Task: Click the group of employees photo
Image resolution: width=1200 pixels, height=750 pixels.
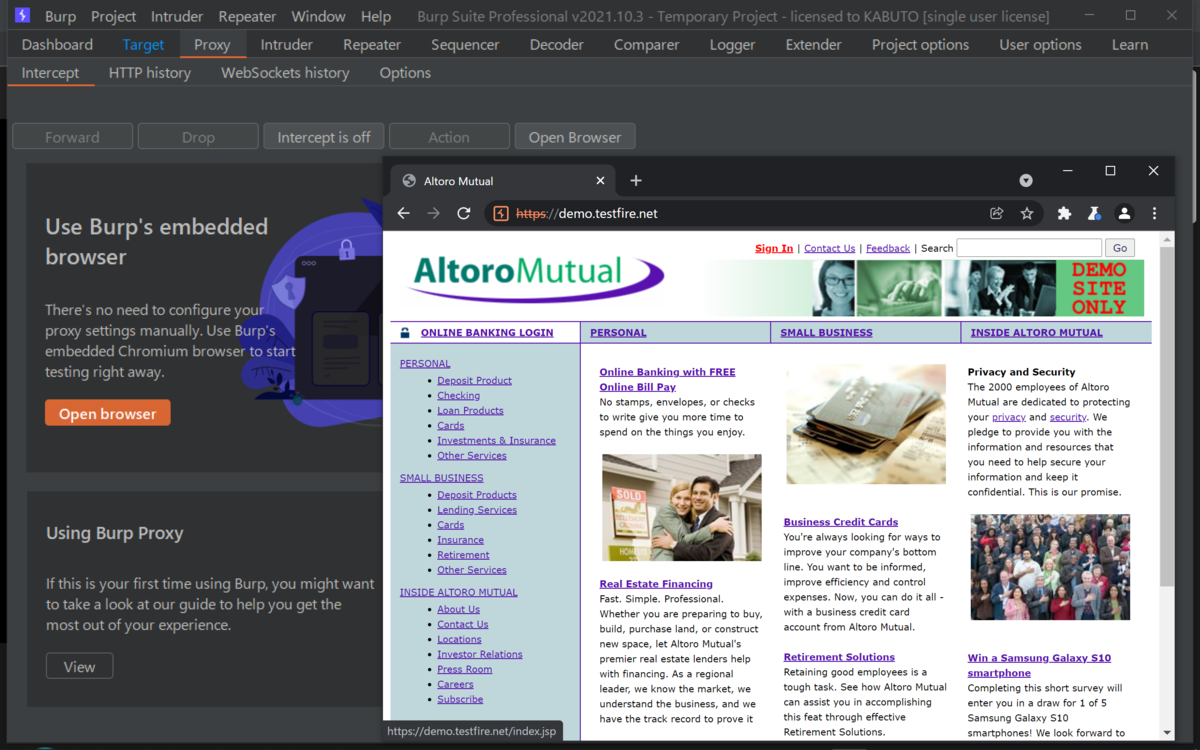Action: coord(1050,567)
